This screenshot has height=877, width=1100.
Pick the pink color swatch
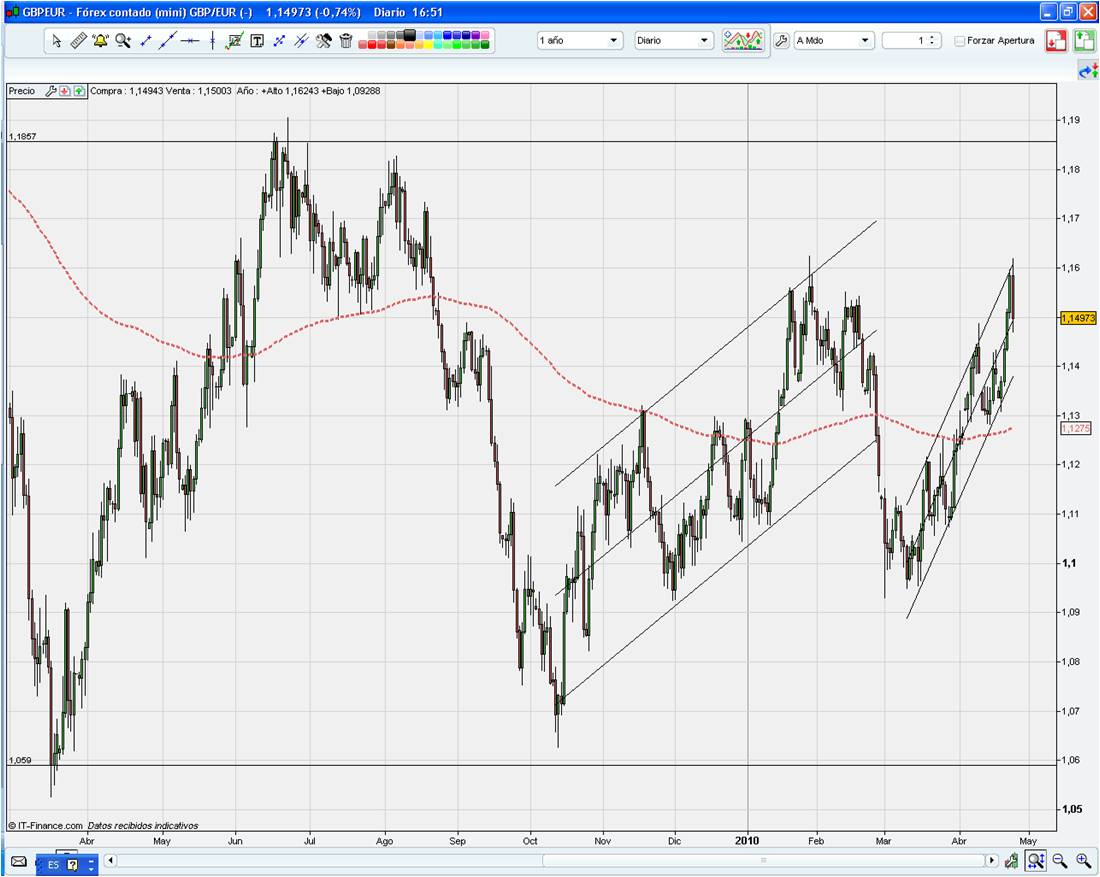485,35
